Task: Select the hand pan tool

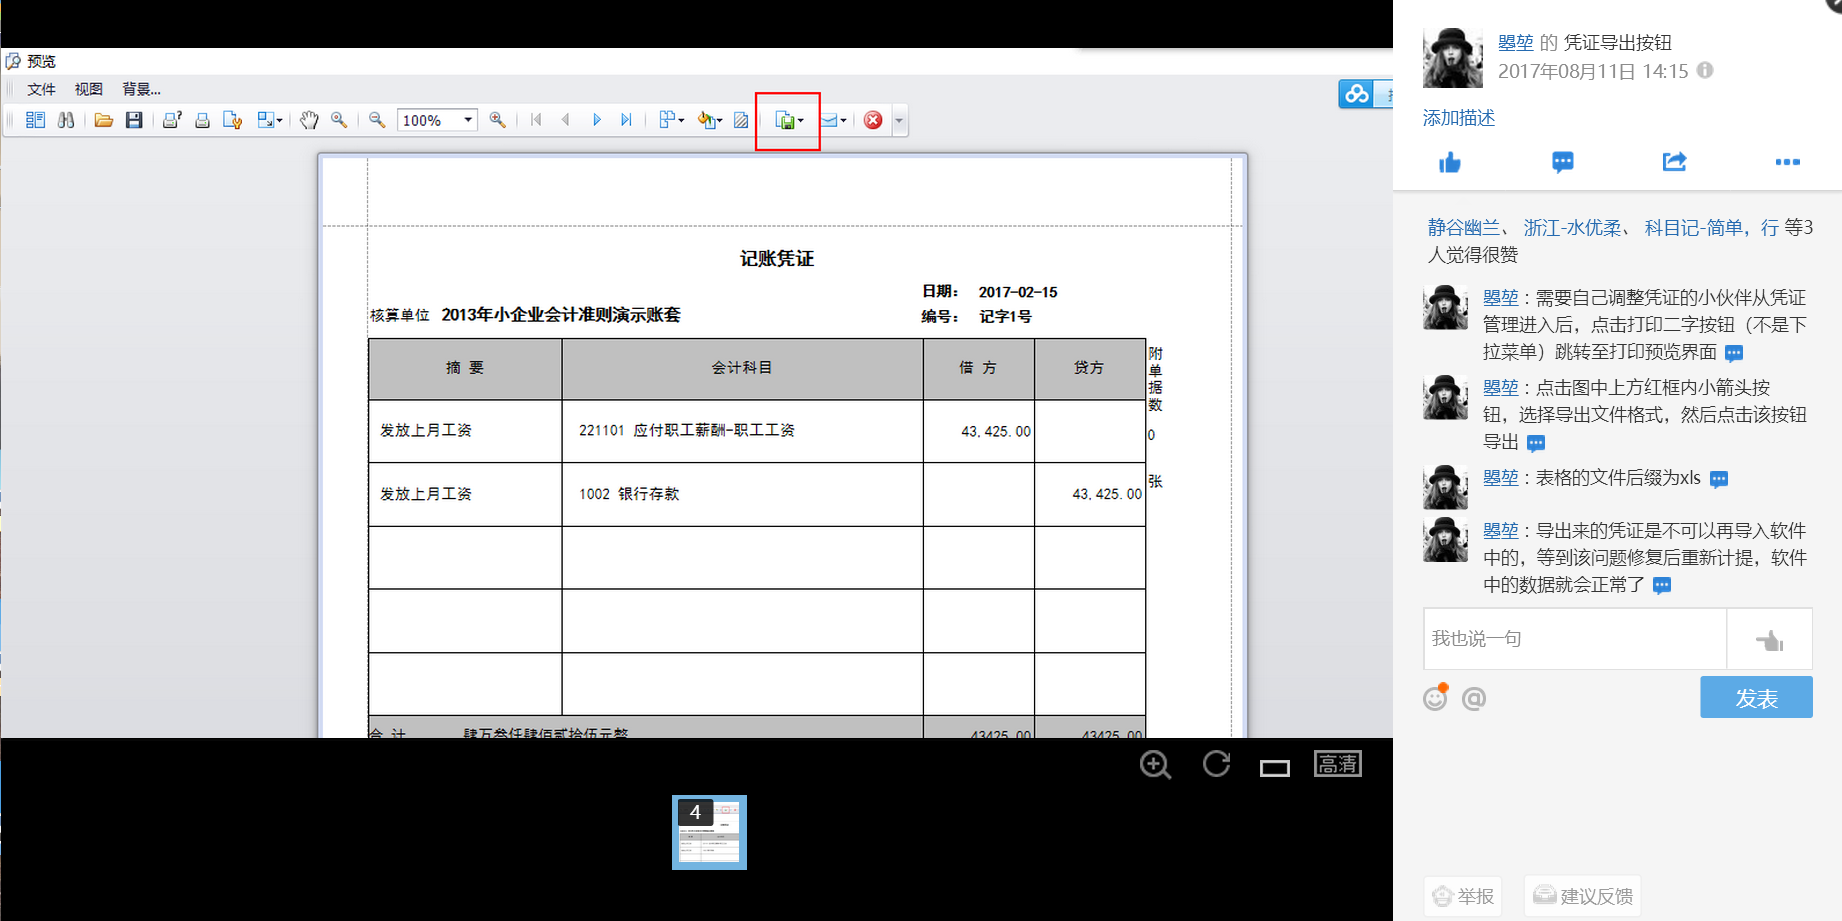Action: (x=309, y=120)
